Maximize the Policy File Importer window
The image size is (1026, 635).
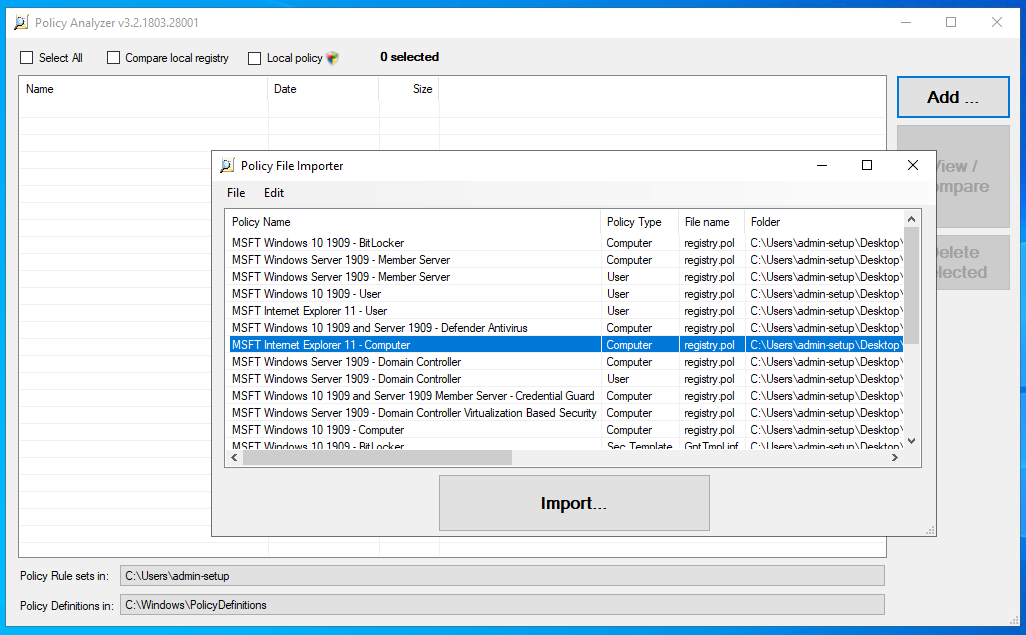(867, 166)
